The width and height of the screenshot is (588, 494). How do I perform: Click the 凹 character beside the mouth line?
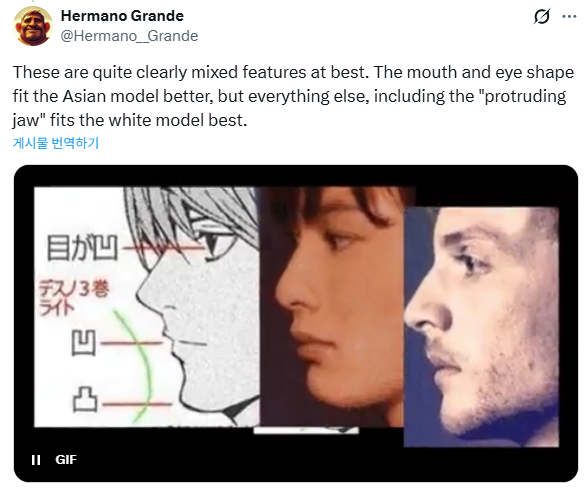[x=84, y=342]
